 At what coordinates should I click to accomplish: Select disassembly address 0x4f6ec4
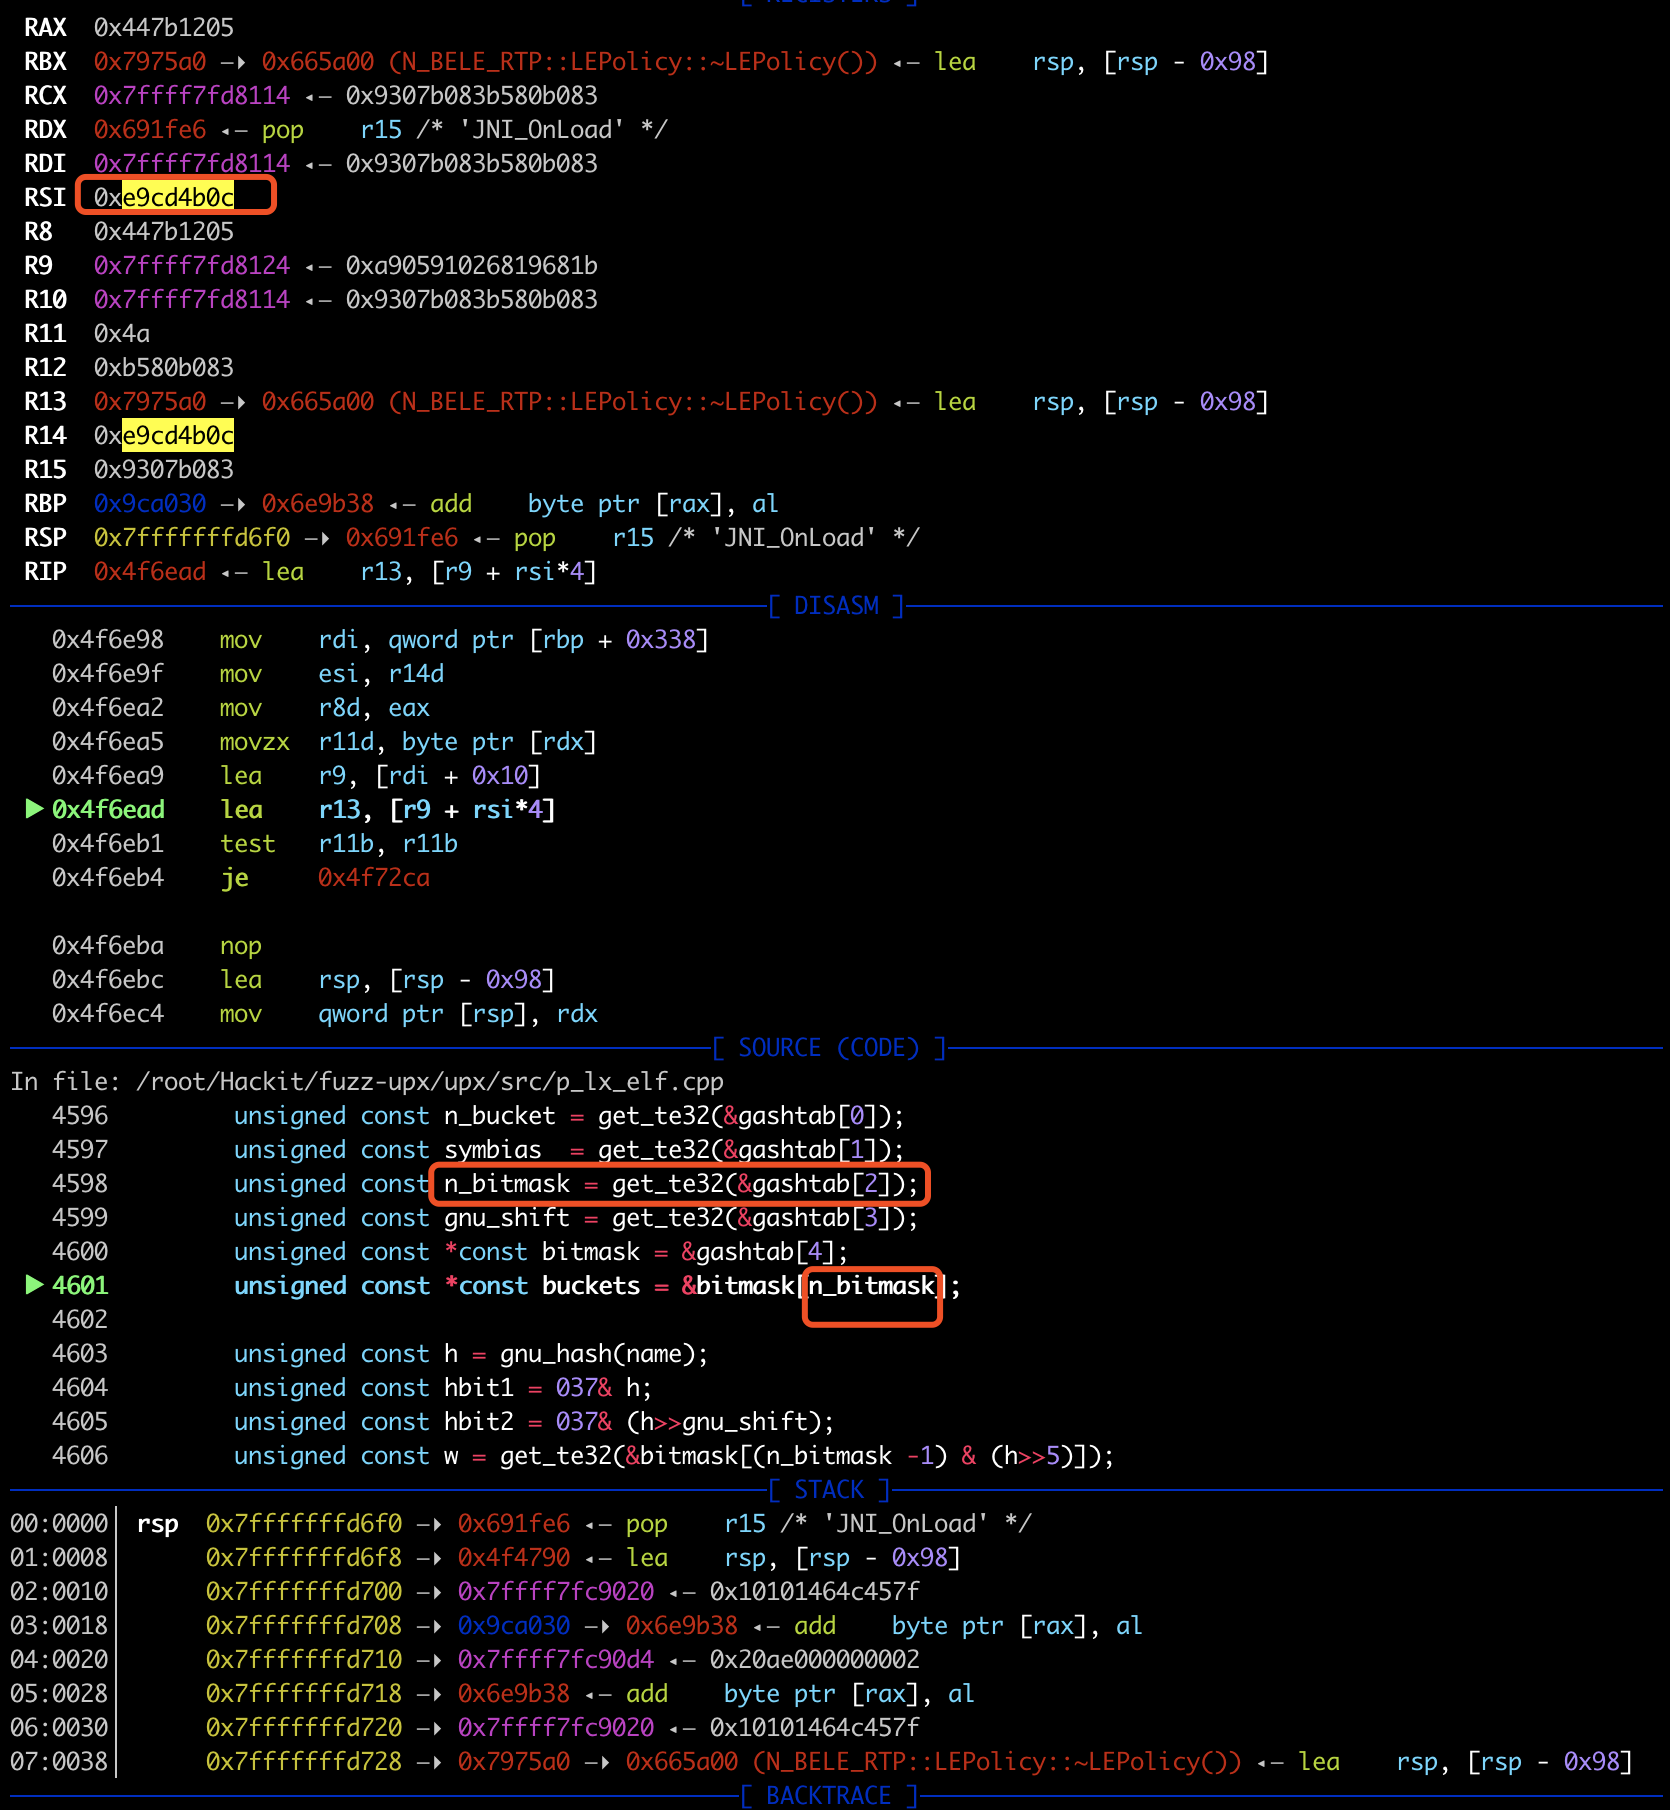click(x=108, y=1014)
